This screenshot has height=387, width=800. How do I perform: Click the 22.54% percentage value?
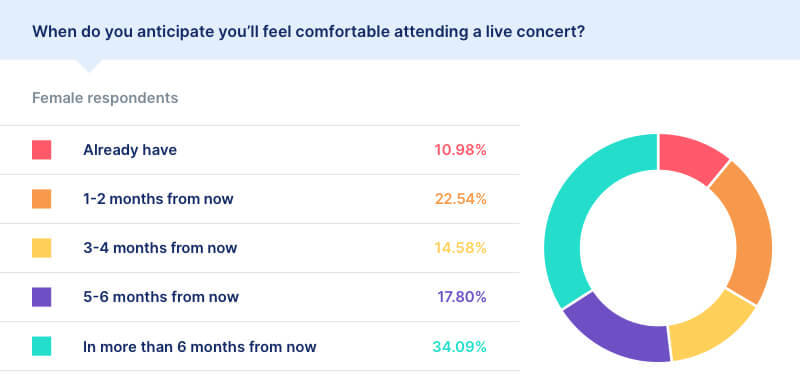(x=460, y=199)
